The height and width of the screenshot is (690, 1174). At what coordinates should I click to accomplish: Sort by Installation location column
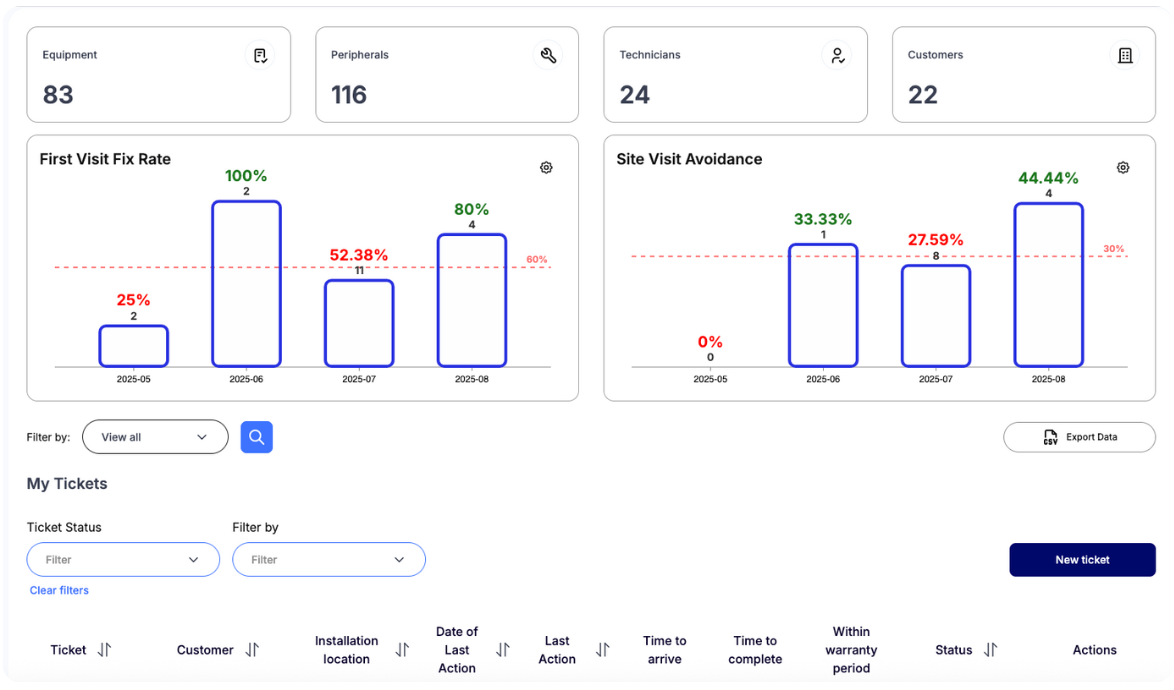pos(402,650)
